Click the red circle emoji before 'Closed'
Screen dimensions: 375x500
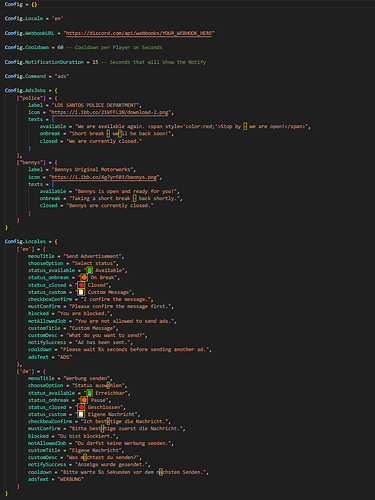81,285
